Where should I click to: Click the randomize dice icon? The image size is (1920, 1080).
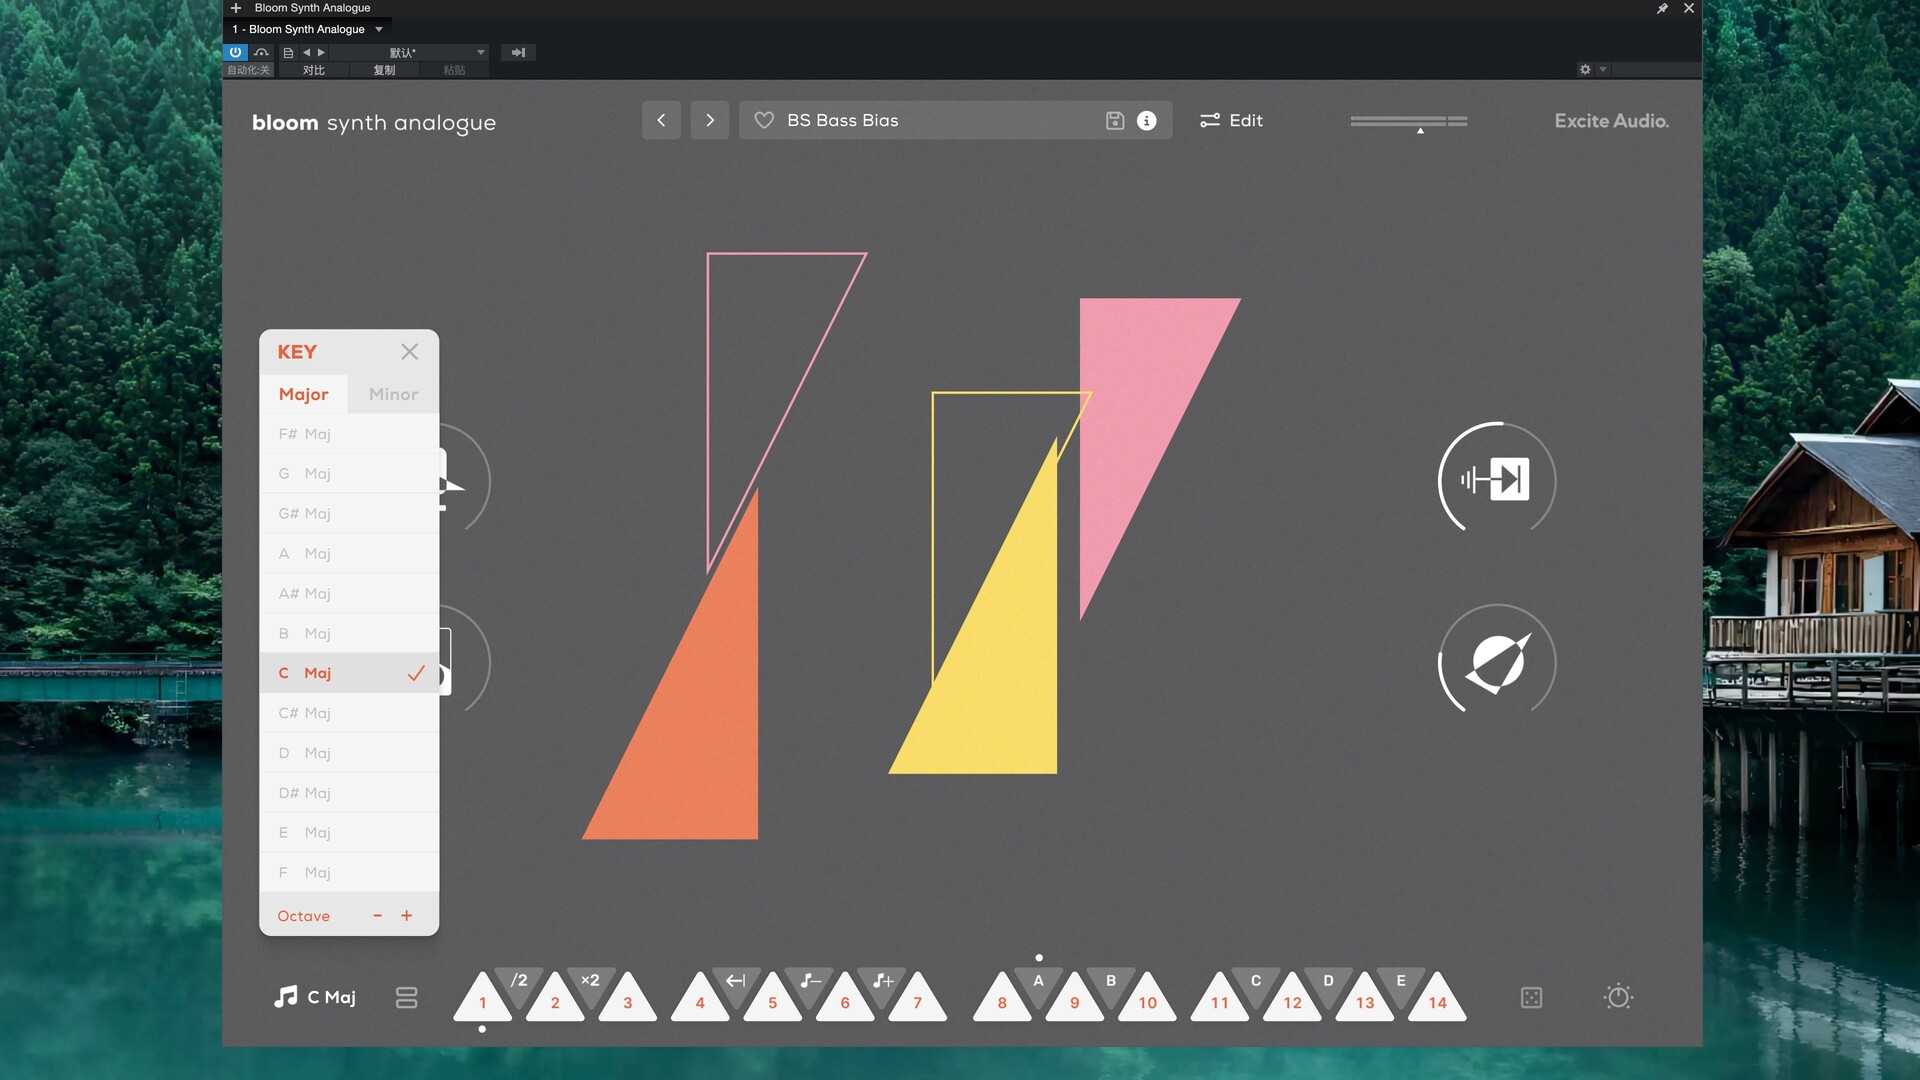click(1531, 998)
